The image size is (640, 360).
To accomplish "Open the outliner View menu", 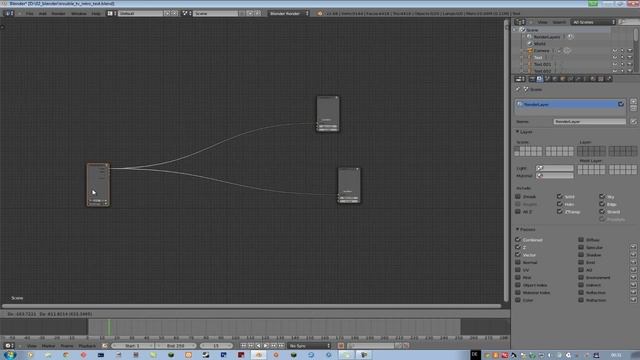I will (542, 22).
